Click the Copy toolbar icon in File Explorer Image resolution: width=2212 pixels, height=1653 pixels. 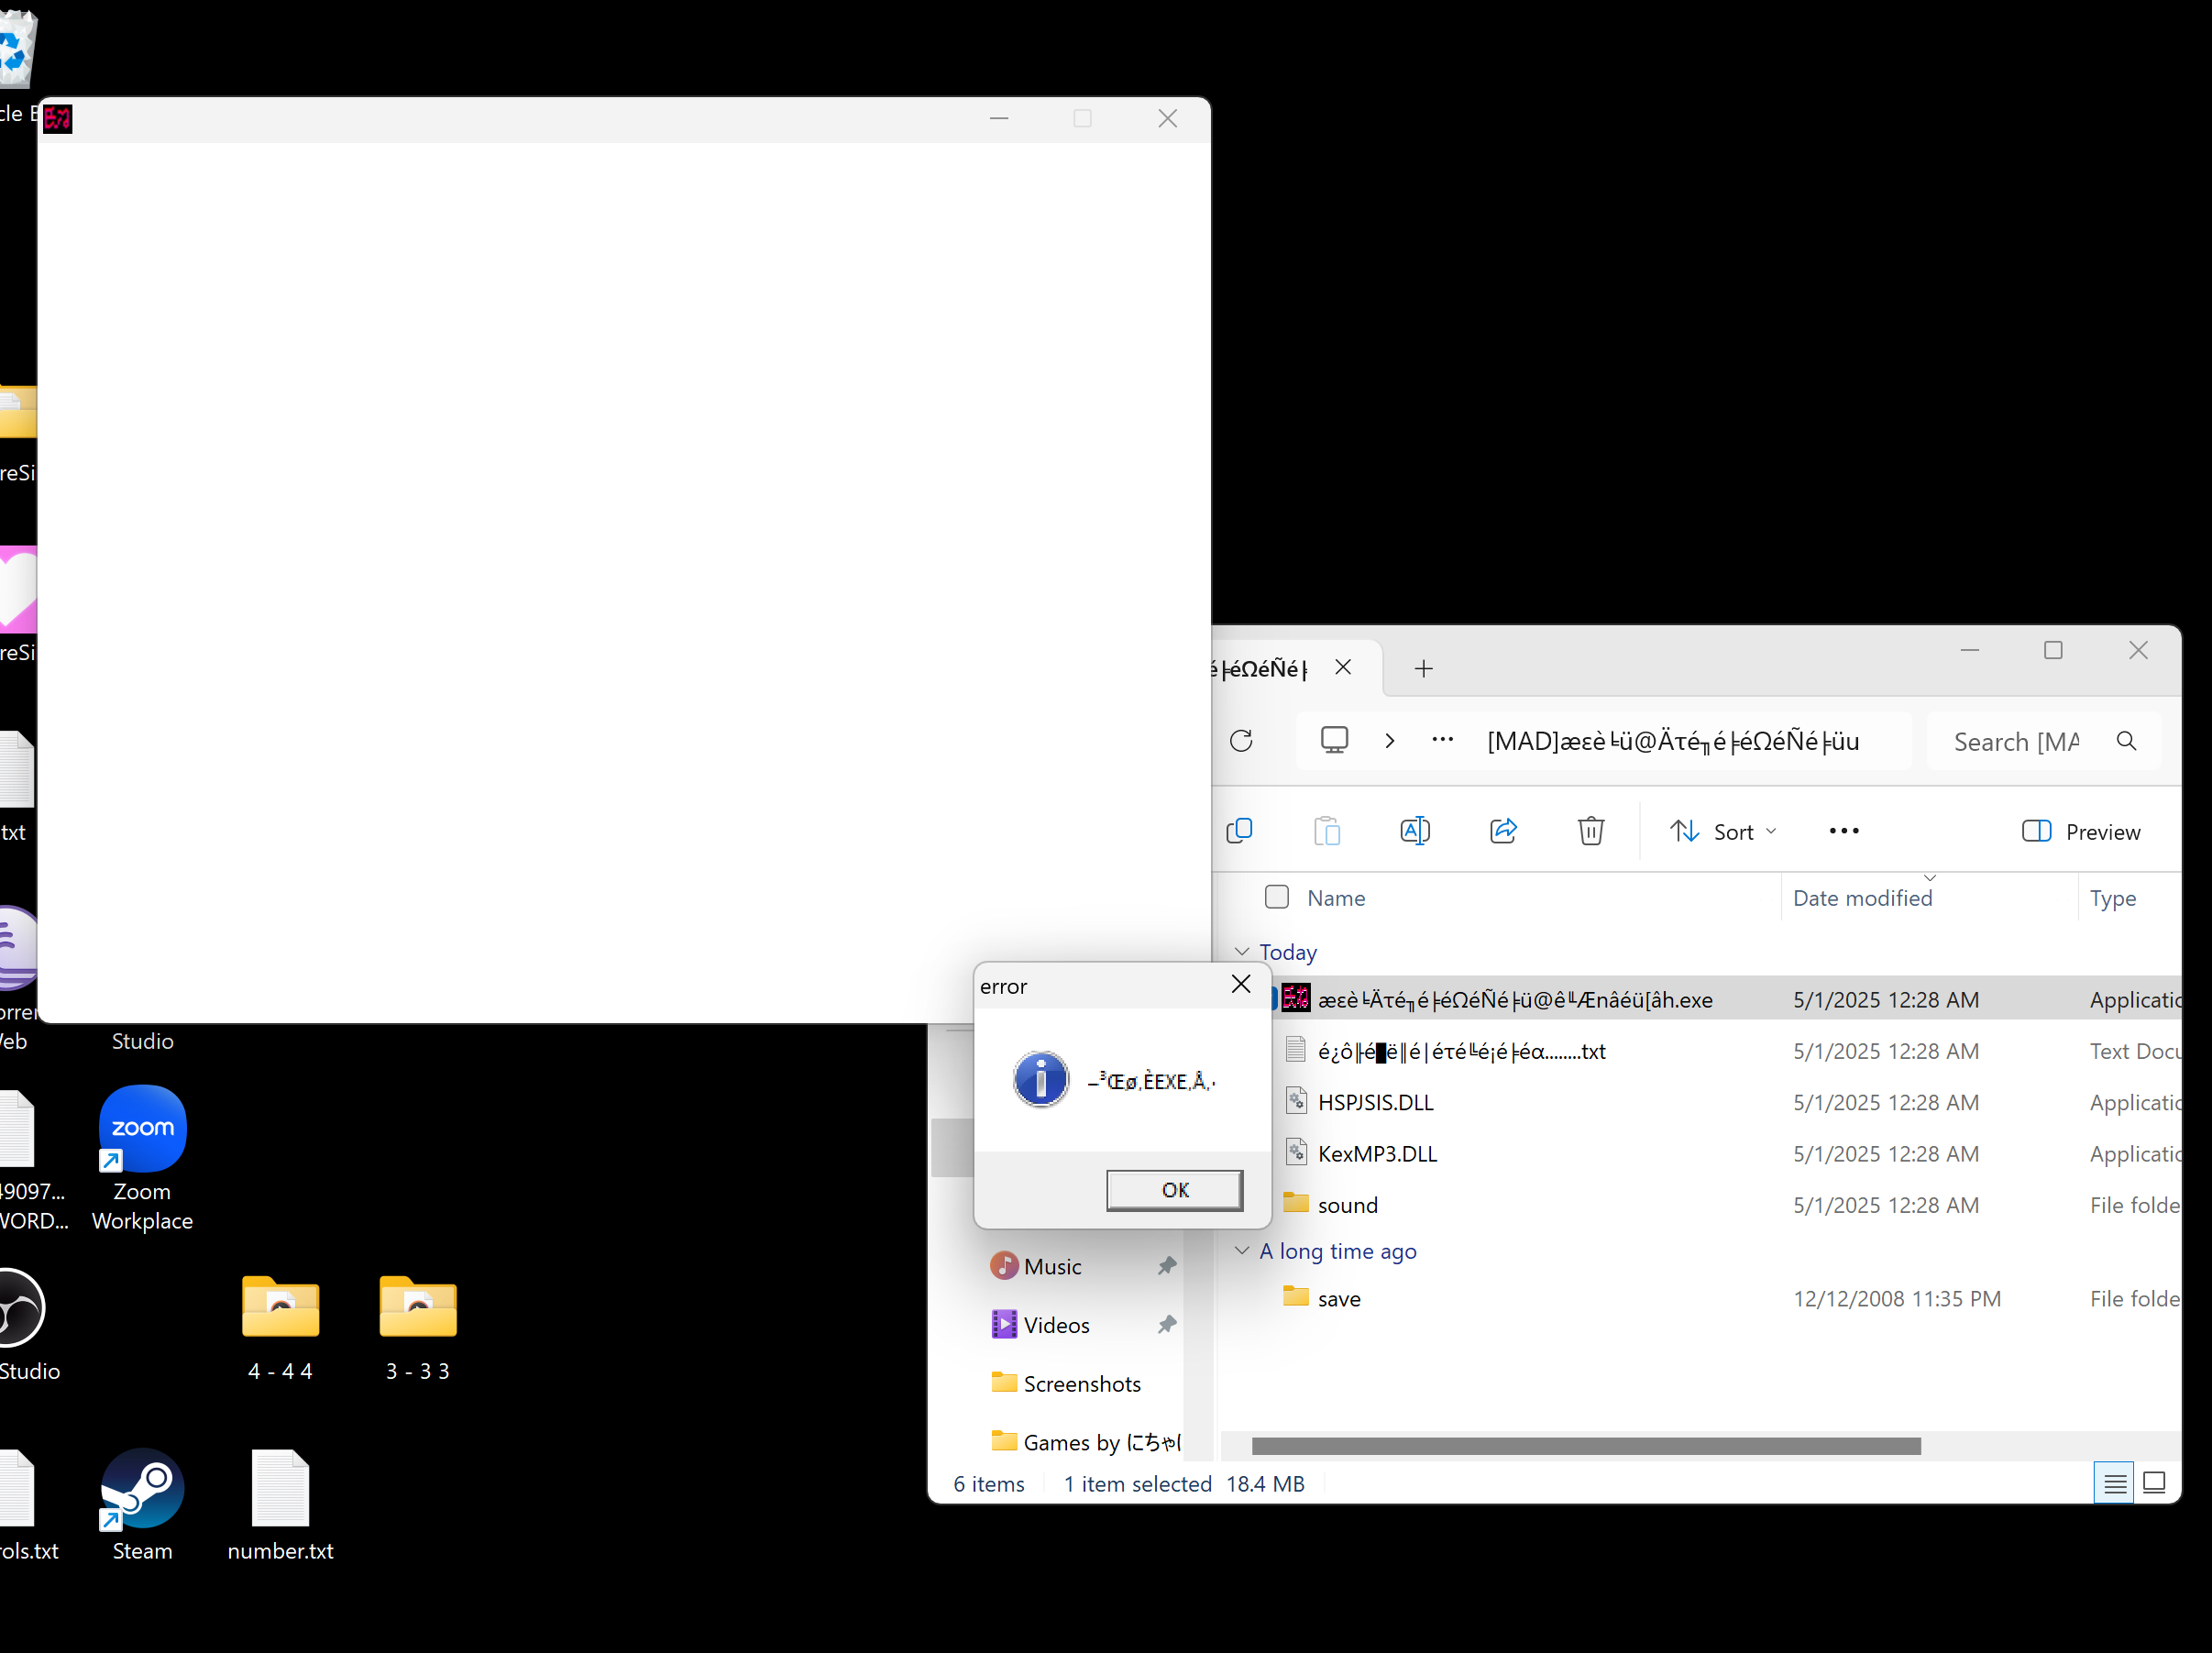pyautogui.click(x=1239, y=831)
